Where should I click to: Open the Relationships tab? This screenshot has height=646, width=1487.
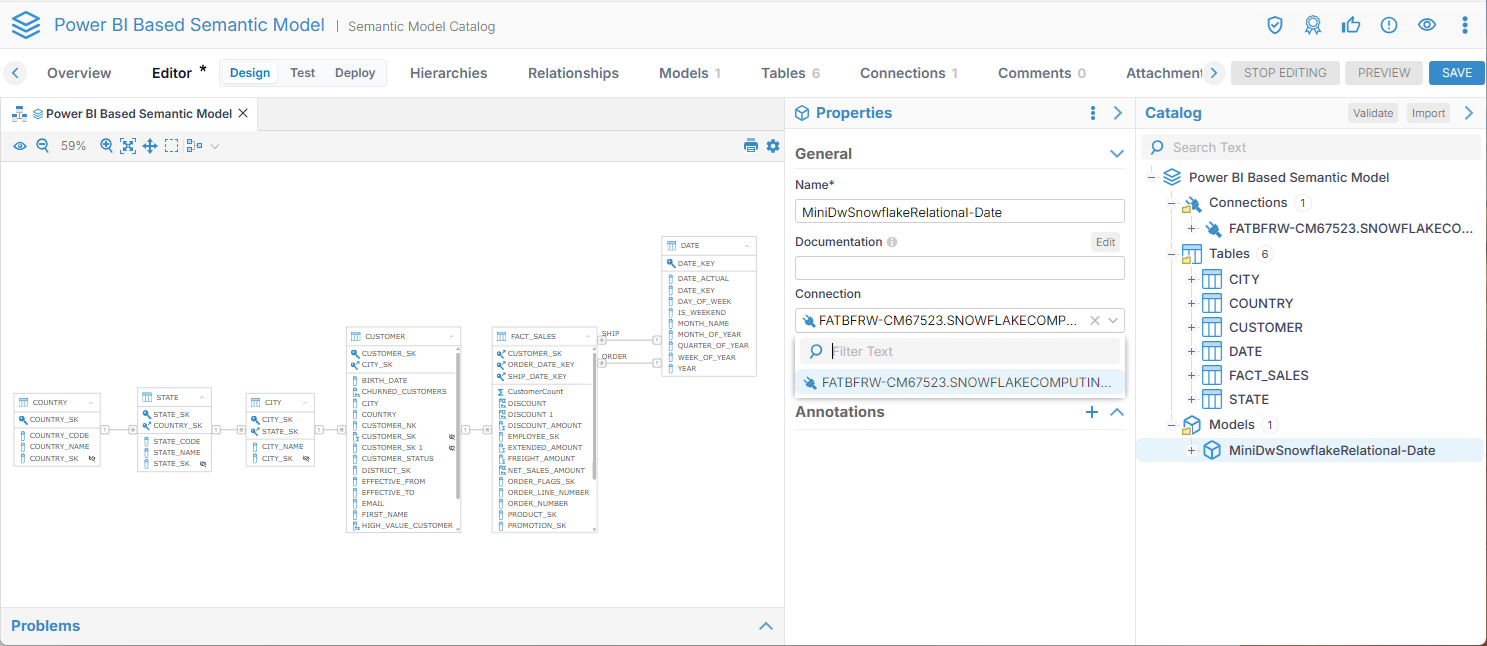(573, 73)
